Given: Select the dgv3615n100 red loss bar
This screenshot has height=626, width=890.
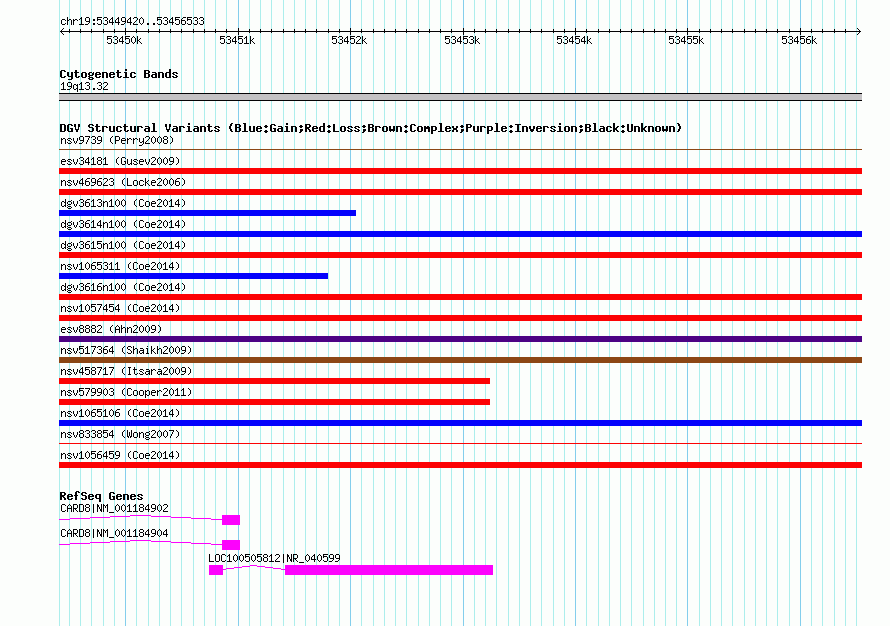Looking at the screenshot, I should 460,255.
